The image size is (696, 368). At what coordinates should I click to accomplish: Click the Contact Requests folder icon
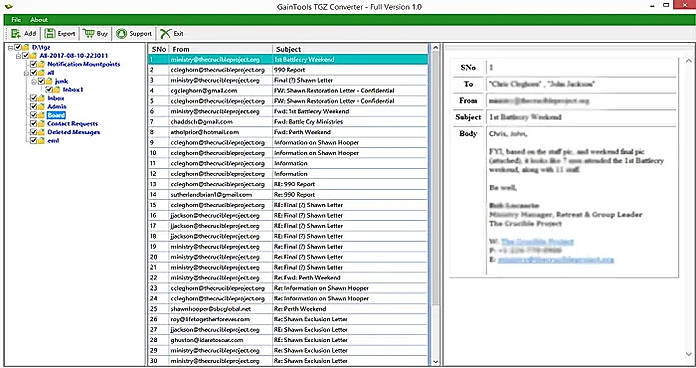point(41,123)
